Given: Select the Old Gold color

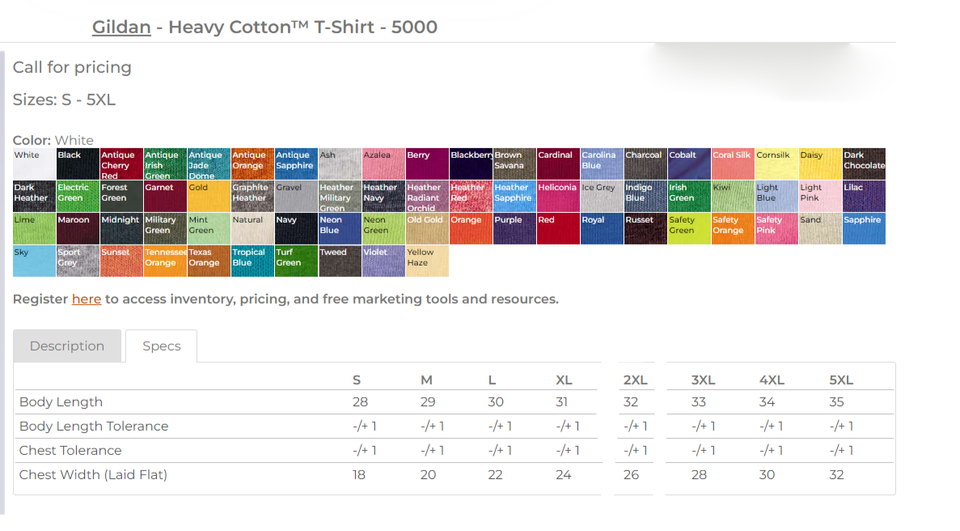Looking at the screenshot, I should click(x=427, y=228).
